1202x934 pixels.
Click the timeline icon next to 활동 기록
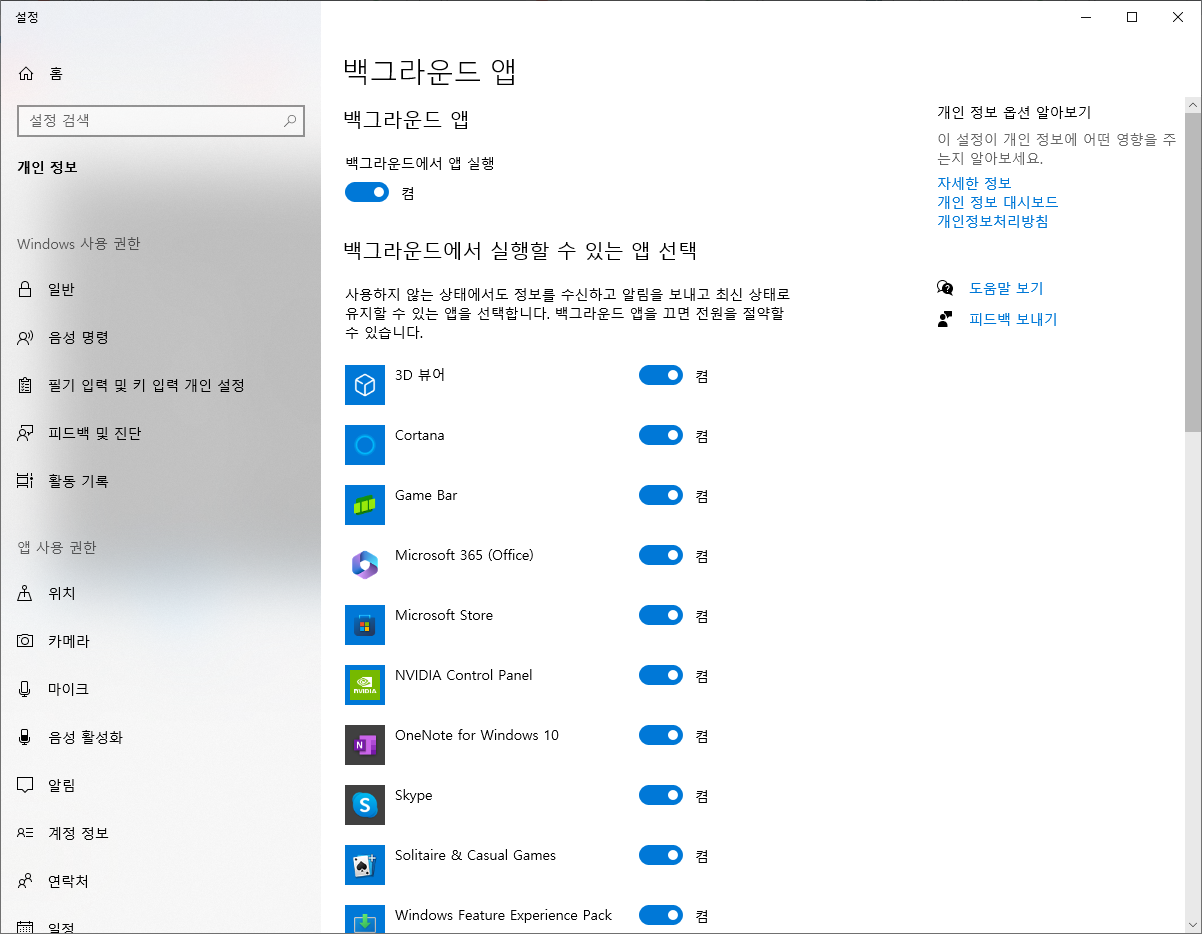(x=26, y=482)
